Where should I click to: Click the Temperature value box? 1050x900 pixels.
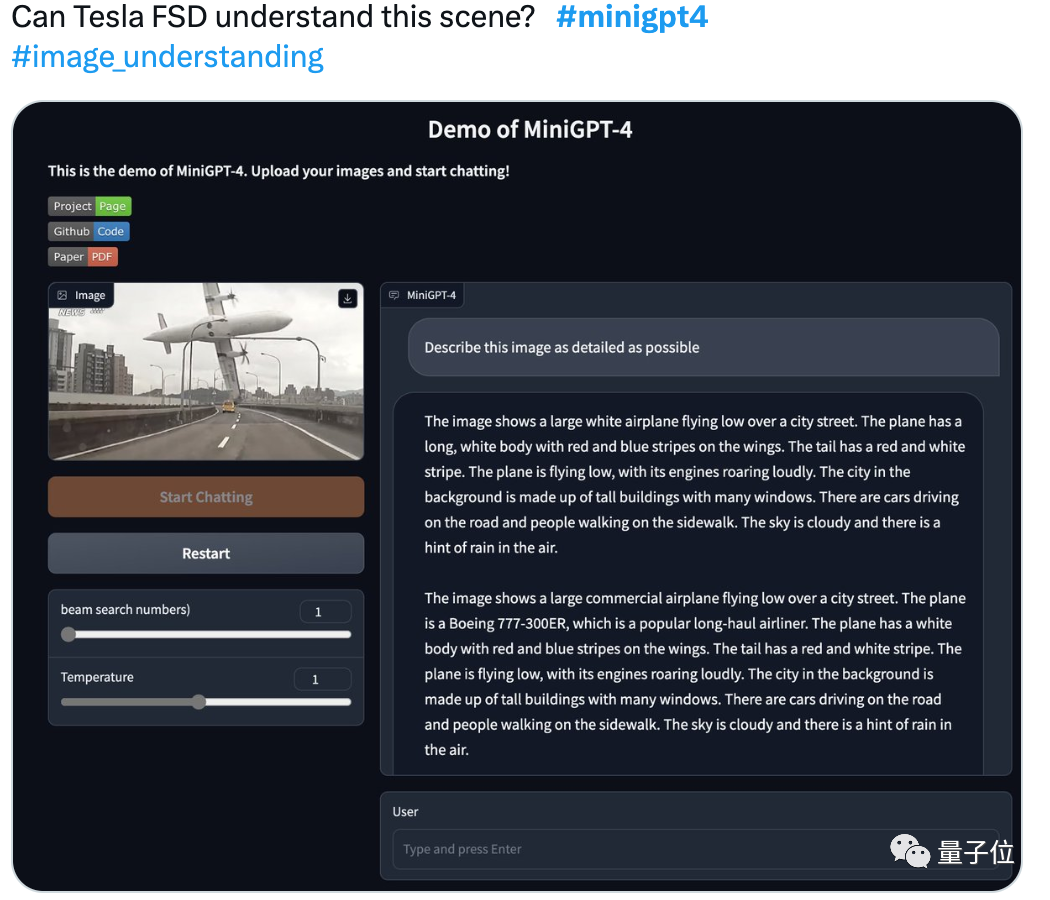coord(323,679)
